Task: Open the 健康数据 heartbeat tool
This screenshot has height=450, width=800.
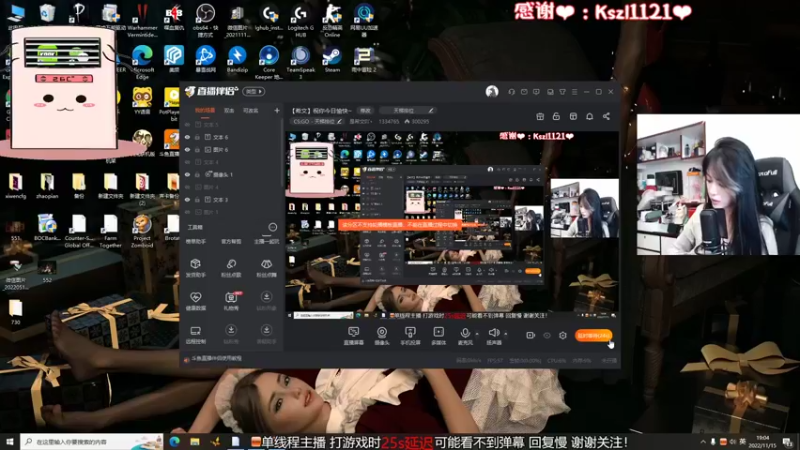Action: (195, 301)
